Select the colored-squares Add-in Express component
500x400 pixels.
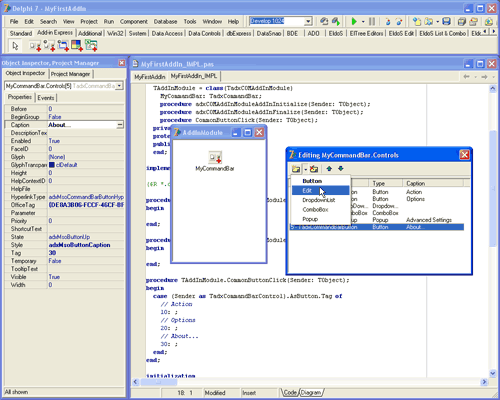pyautogui.click(x=77, y=46)
